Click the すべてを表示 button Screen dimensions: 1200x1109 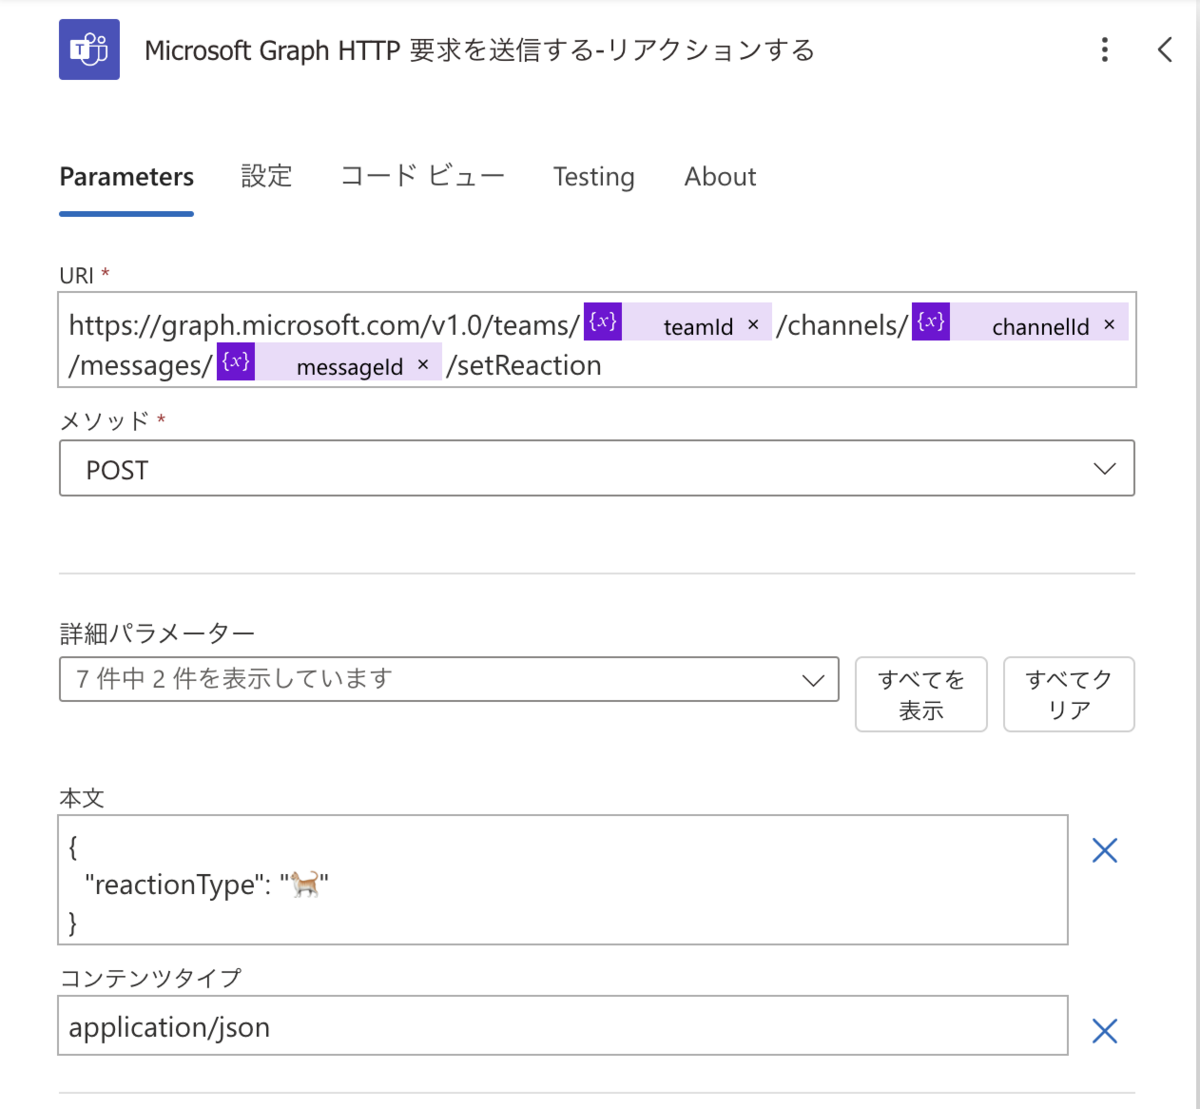921,694
